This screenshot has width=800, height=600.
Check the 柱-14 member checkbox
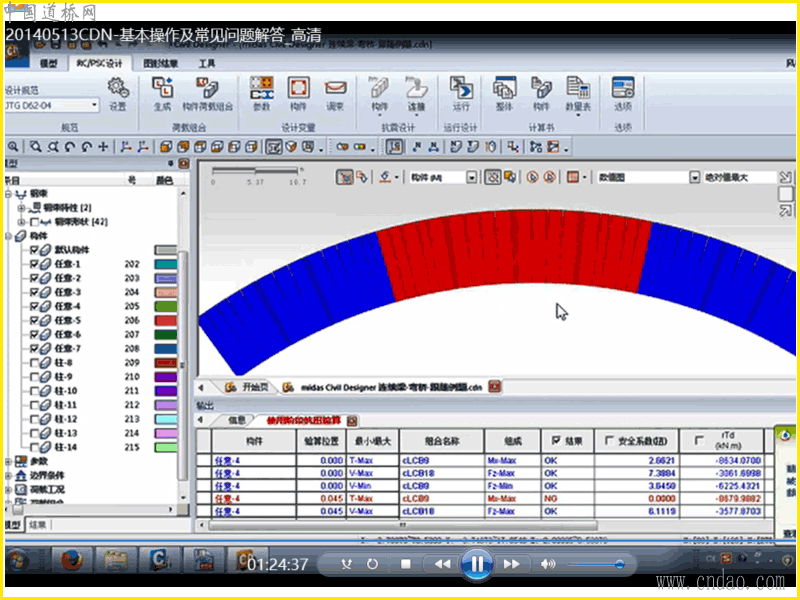pos(34,447)
